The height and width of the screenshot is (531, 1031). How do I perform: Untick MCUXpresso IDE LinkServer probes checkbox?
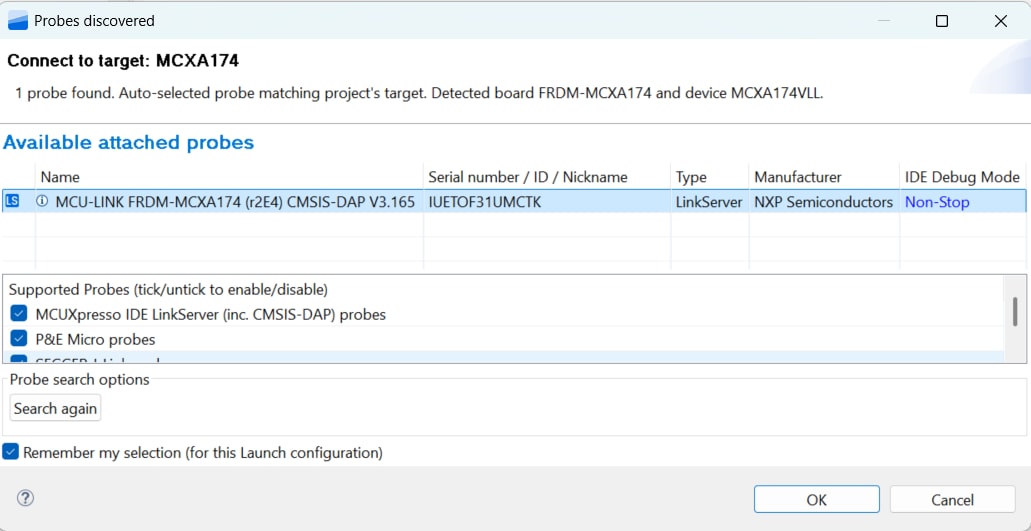click(19, 314)
